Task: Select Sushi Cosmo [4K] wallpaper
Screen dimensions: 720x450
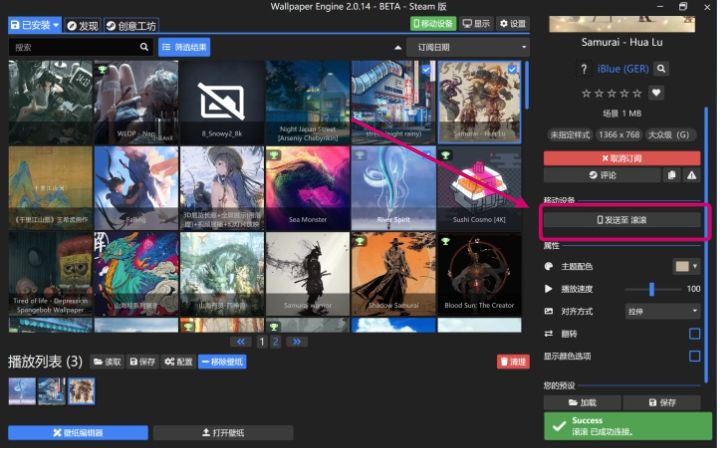Action: pyautogui.click(x=479, y=188)
